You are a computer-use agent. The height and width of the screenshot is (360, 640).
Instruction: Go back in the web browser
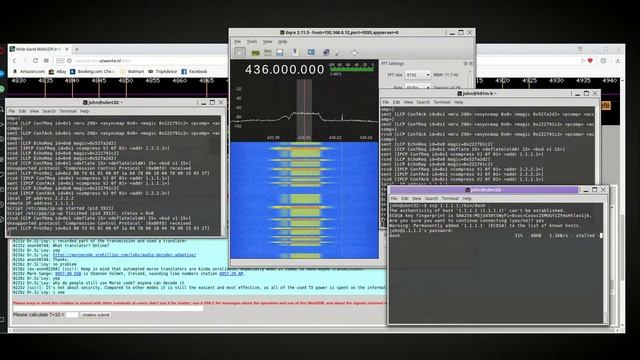tap(14, 60)
